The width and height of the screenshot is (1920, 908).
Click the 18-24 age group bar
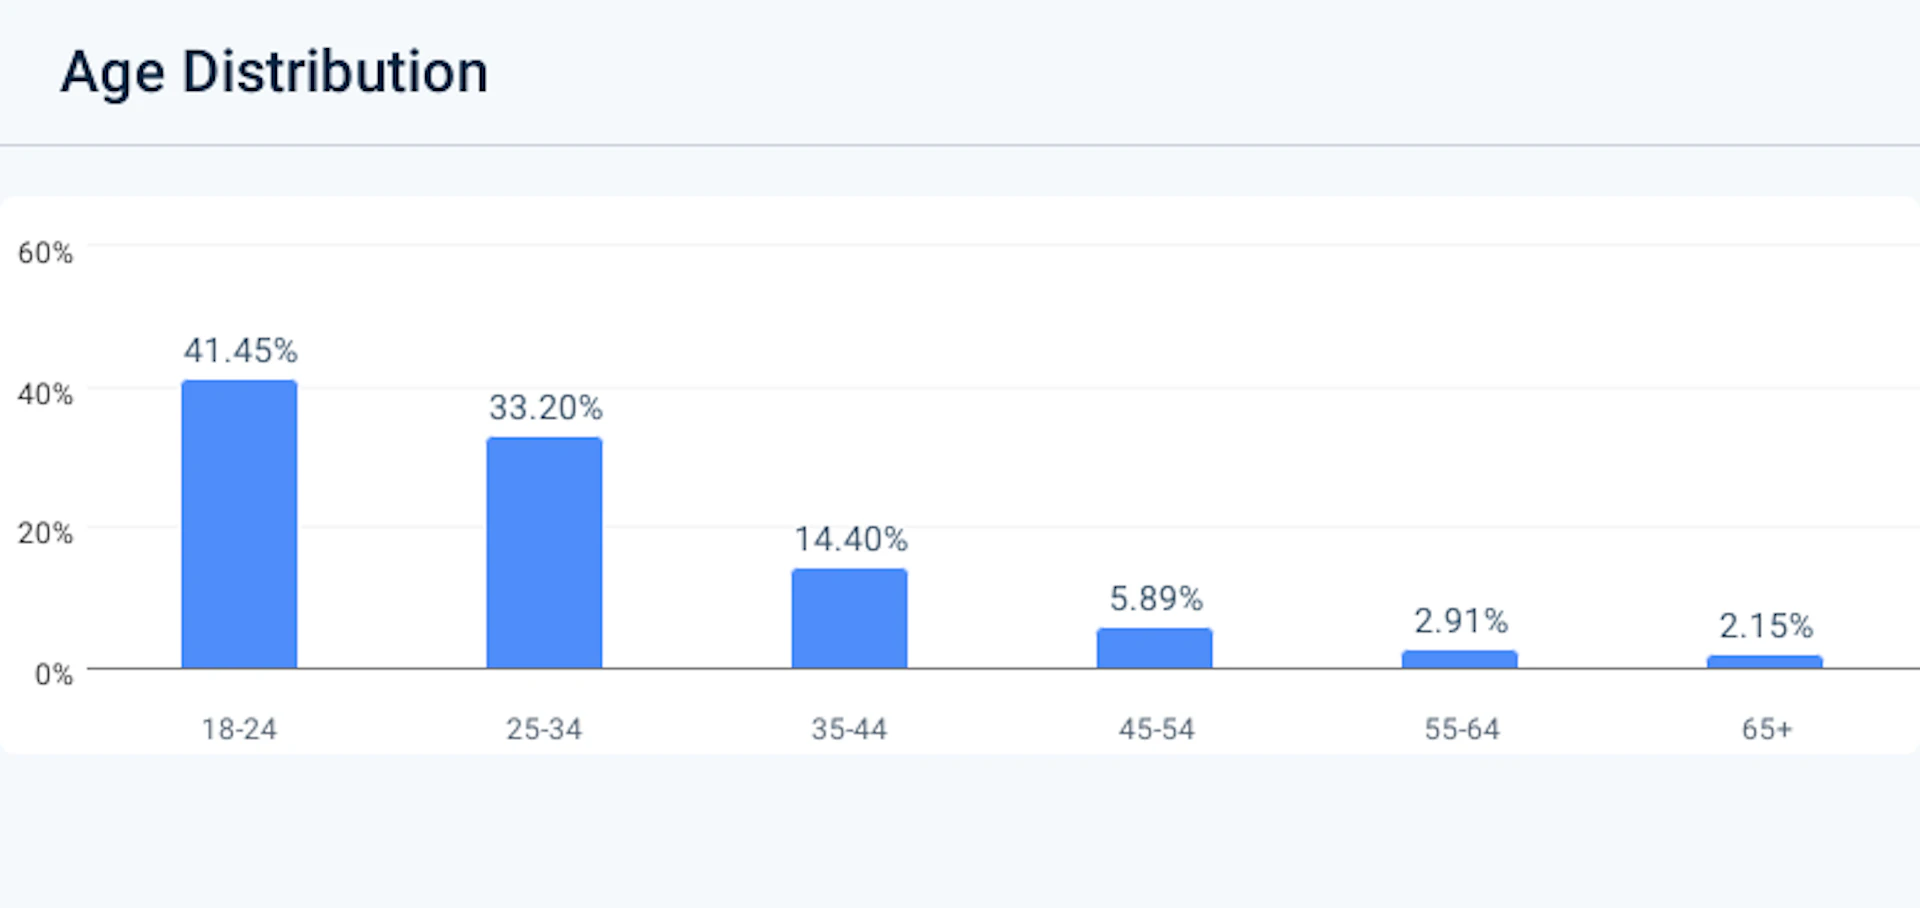(x=239, y=524)
